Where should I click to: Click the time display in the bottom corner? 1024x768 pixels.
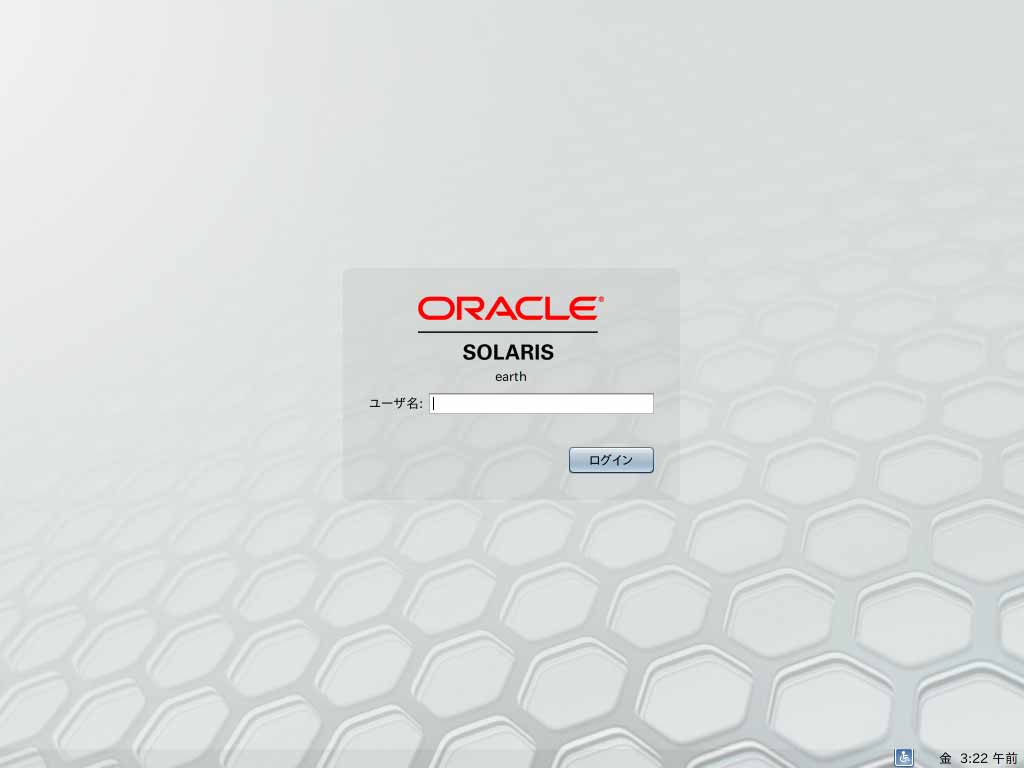pos(975,757)
